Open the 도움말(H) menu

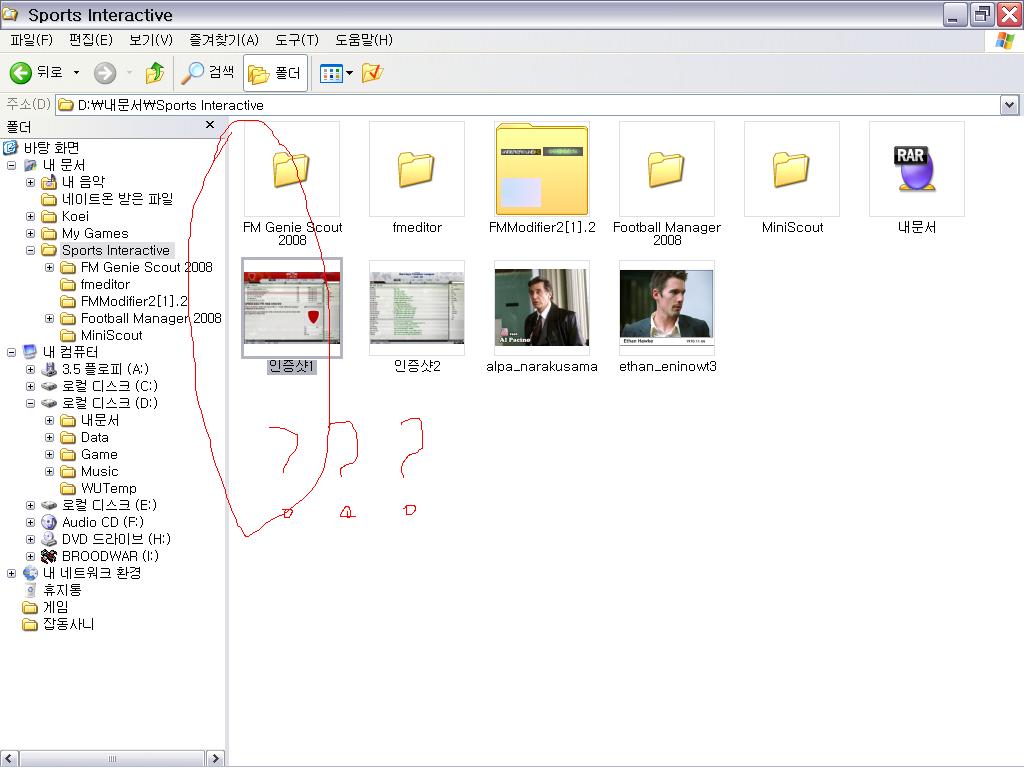[x=364, y=40]
